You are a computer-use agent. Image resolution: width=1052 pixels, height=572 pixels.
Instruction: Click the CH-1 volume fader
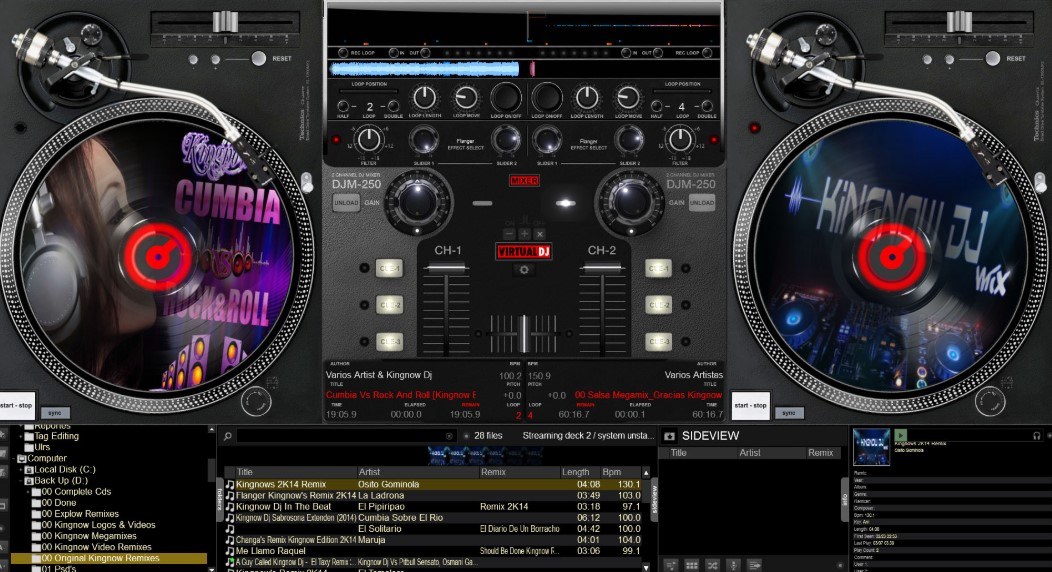click(445, 269)
